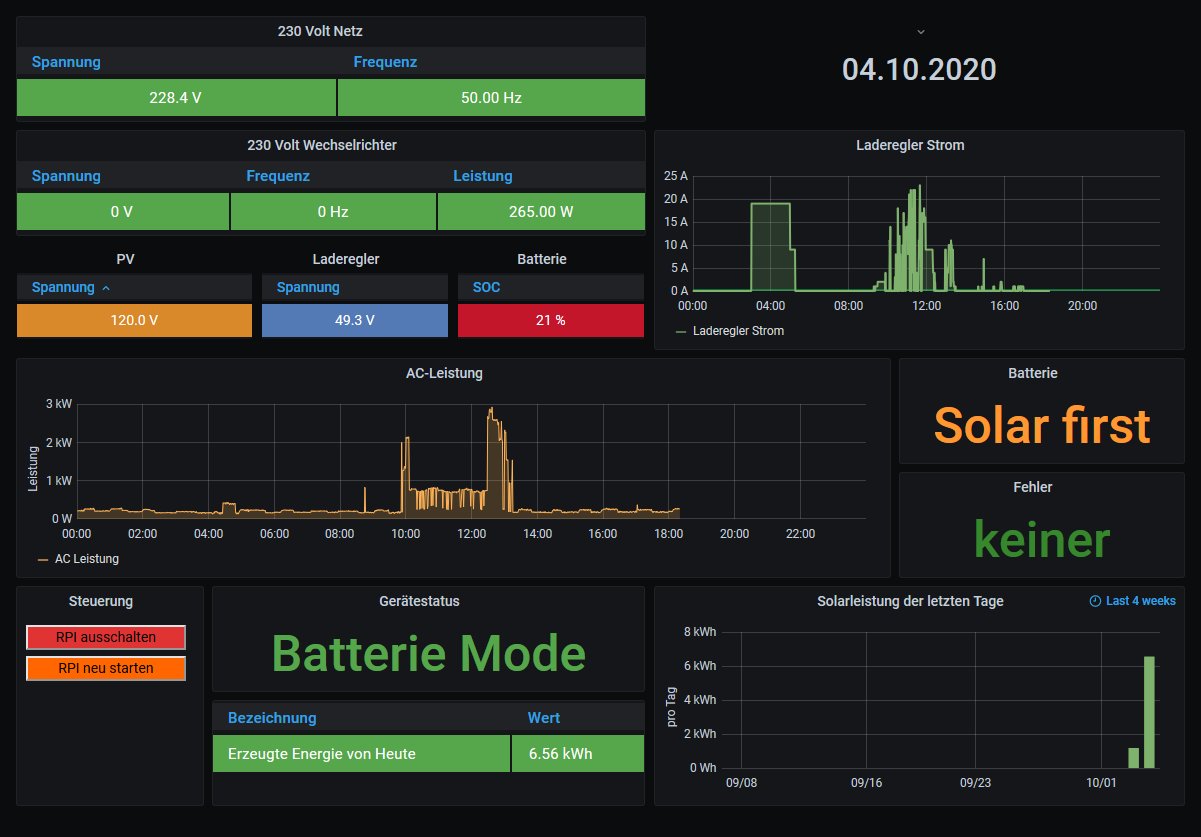Screen dimensions: 1201x837
Task: Open the Solarleistung der letzten Tage title menu
Action: 909,601
